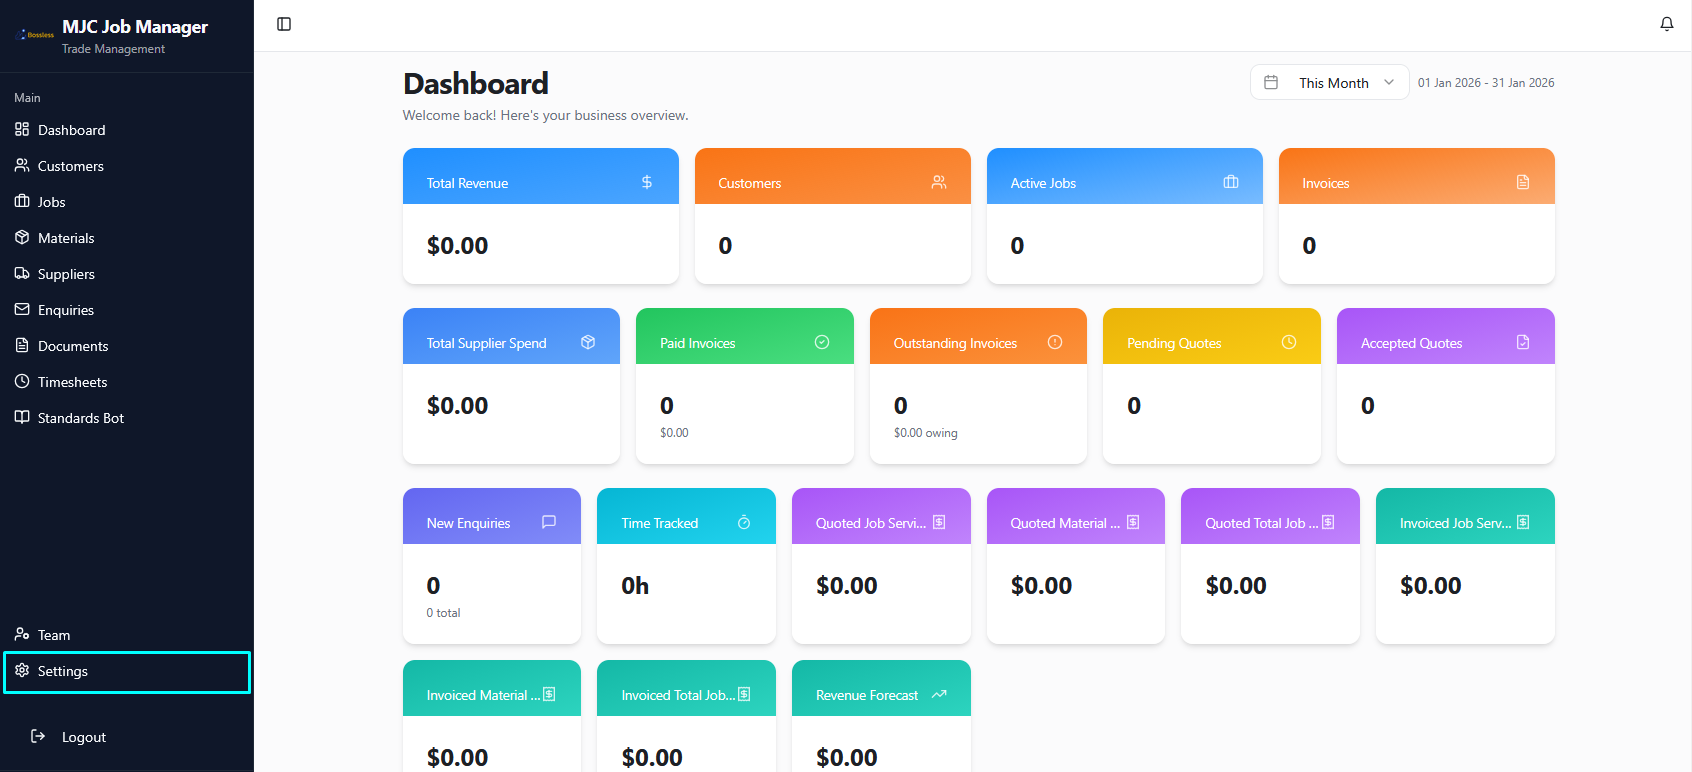Click the calendar icon next to This Month
The image size is (1692, 772).
point(1272,82)
